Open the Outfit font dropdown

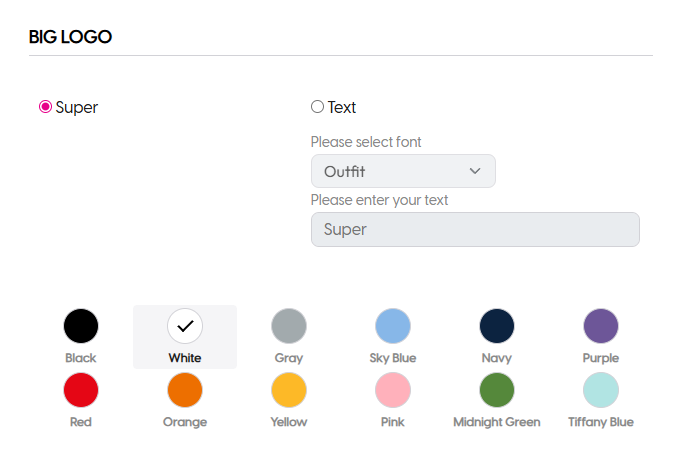click(x=403, y=171)
